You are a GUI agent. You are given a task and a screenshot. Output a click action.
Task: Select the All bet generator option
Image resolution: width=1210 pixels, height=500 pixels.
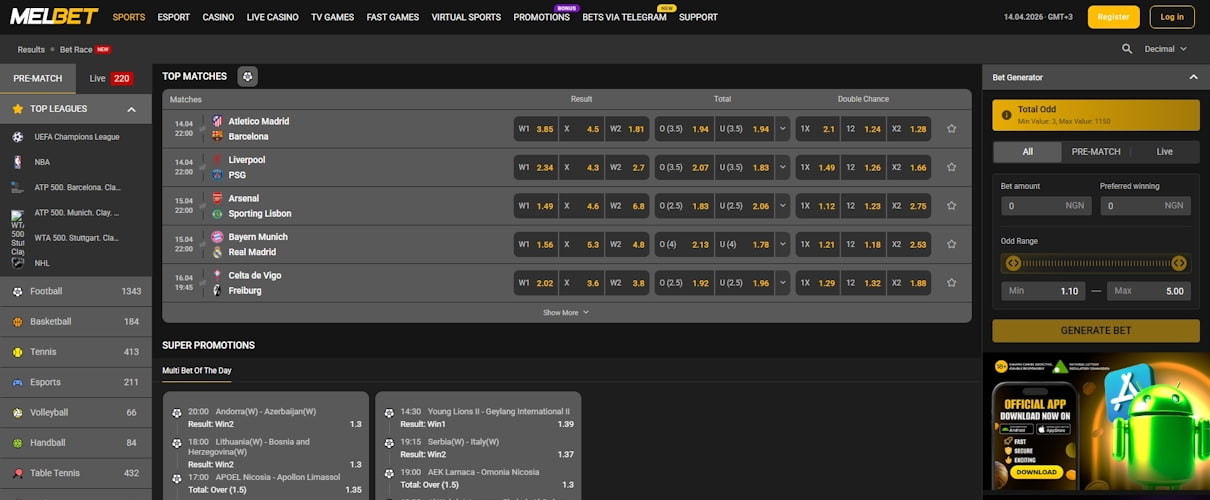pos(1027,152)
